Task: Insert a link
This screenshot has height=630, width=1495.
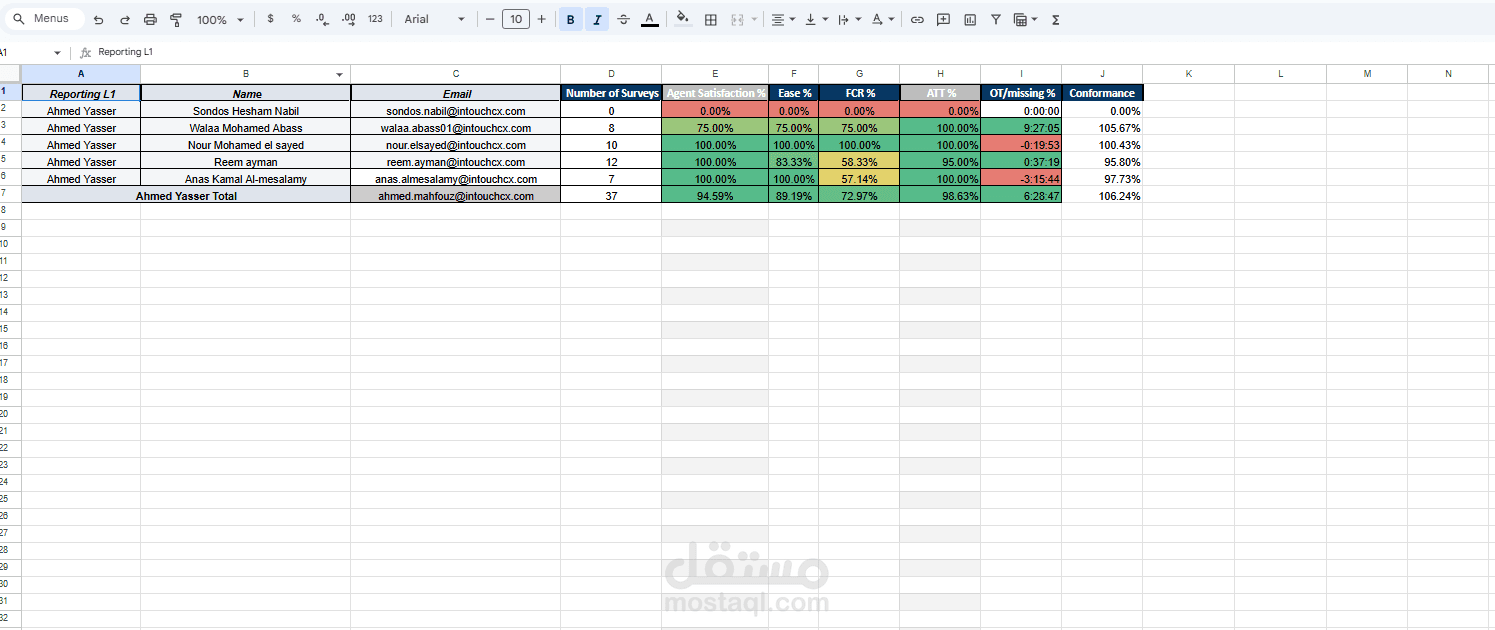Action: coord(917,19)
